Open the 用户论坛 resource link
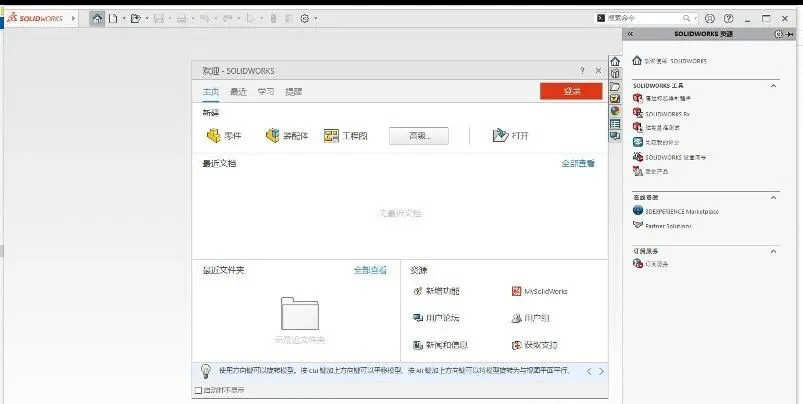Viewport: 803px width, 404px height. point(436,318)
